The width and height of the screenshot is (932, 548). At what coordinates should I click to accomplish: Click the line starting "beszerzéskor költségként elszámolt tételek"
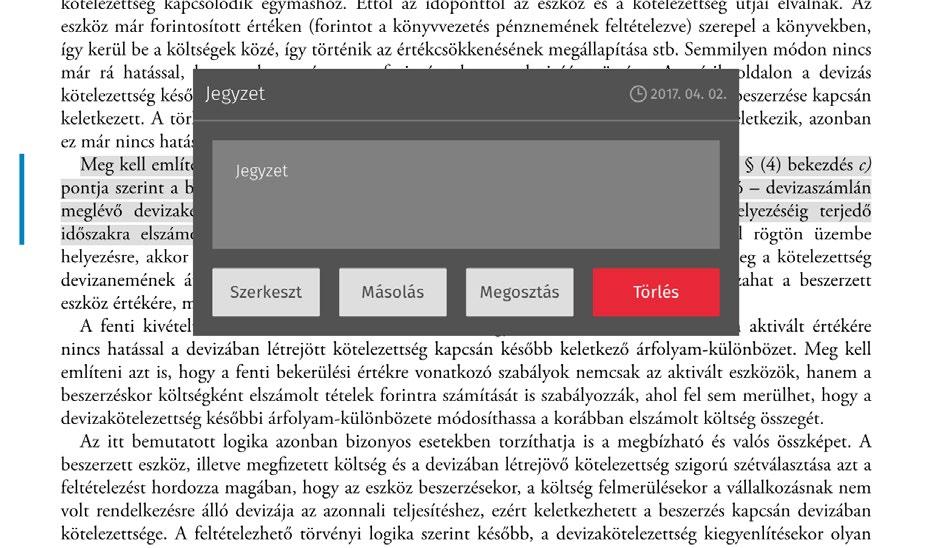point(466,395)
